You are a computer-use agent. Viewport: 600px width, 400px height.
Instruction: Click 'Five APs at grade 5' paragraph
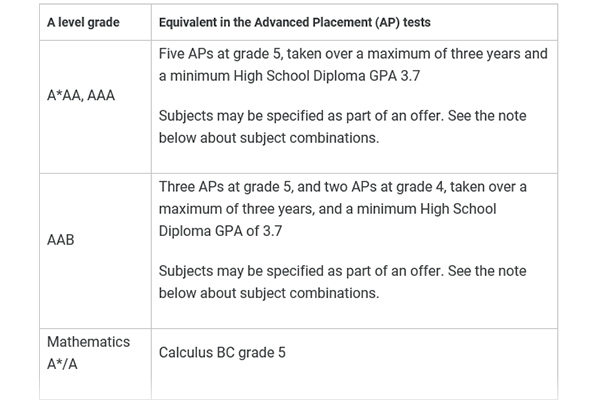353,65
